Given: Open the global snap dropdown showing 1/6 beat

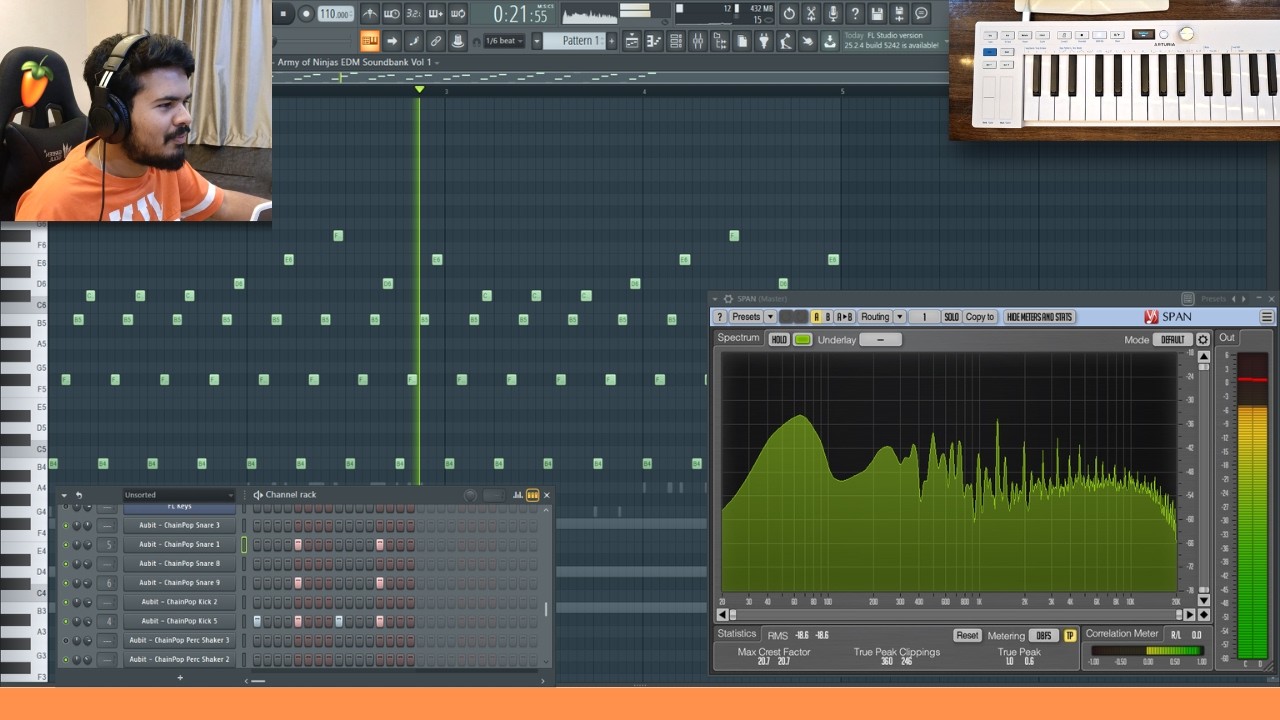Looking at the screenshot, I should coord(505,41).
